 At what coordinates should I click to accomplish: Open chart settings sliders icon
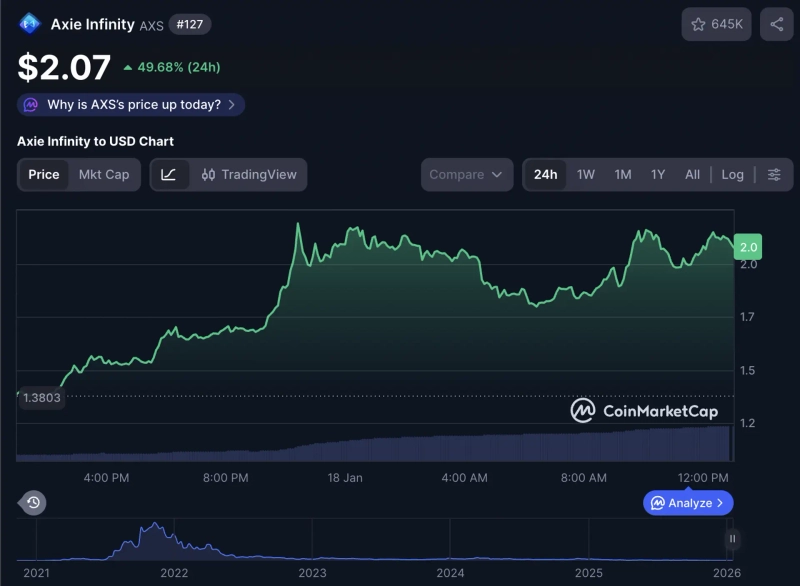click(774, 174)
